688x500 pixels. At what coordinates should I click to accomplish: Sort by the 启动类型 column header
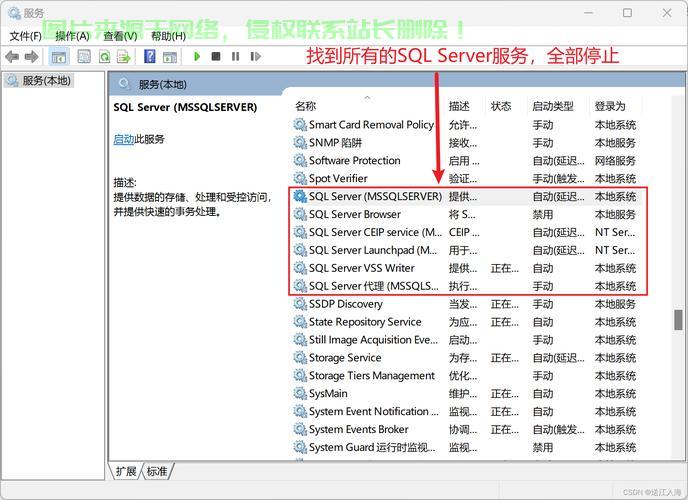(553, 106)
